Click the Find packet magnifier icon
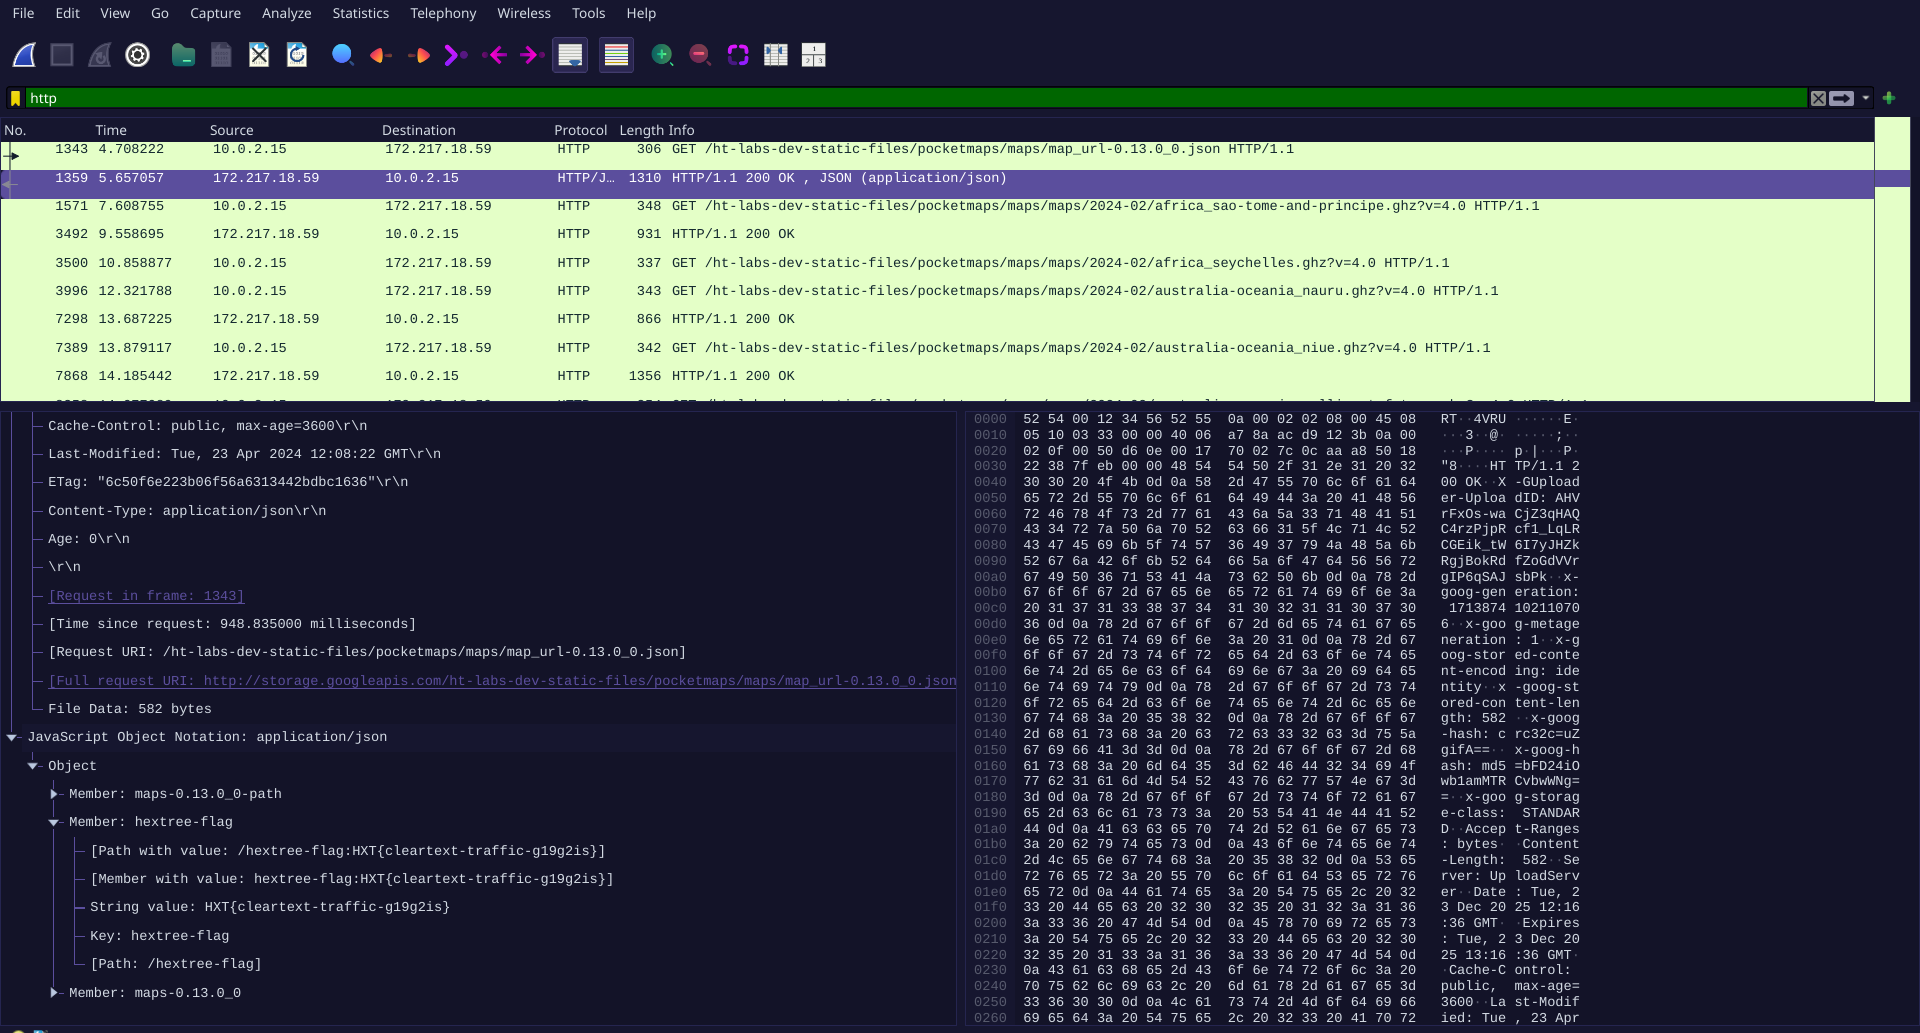 point(342,55)
